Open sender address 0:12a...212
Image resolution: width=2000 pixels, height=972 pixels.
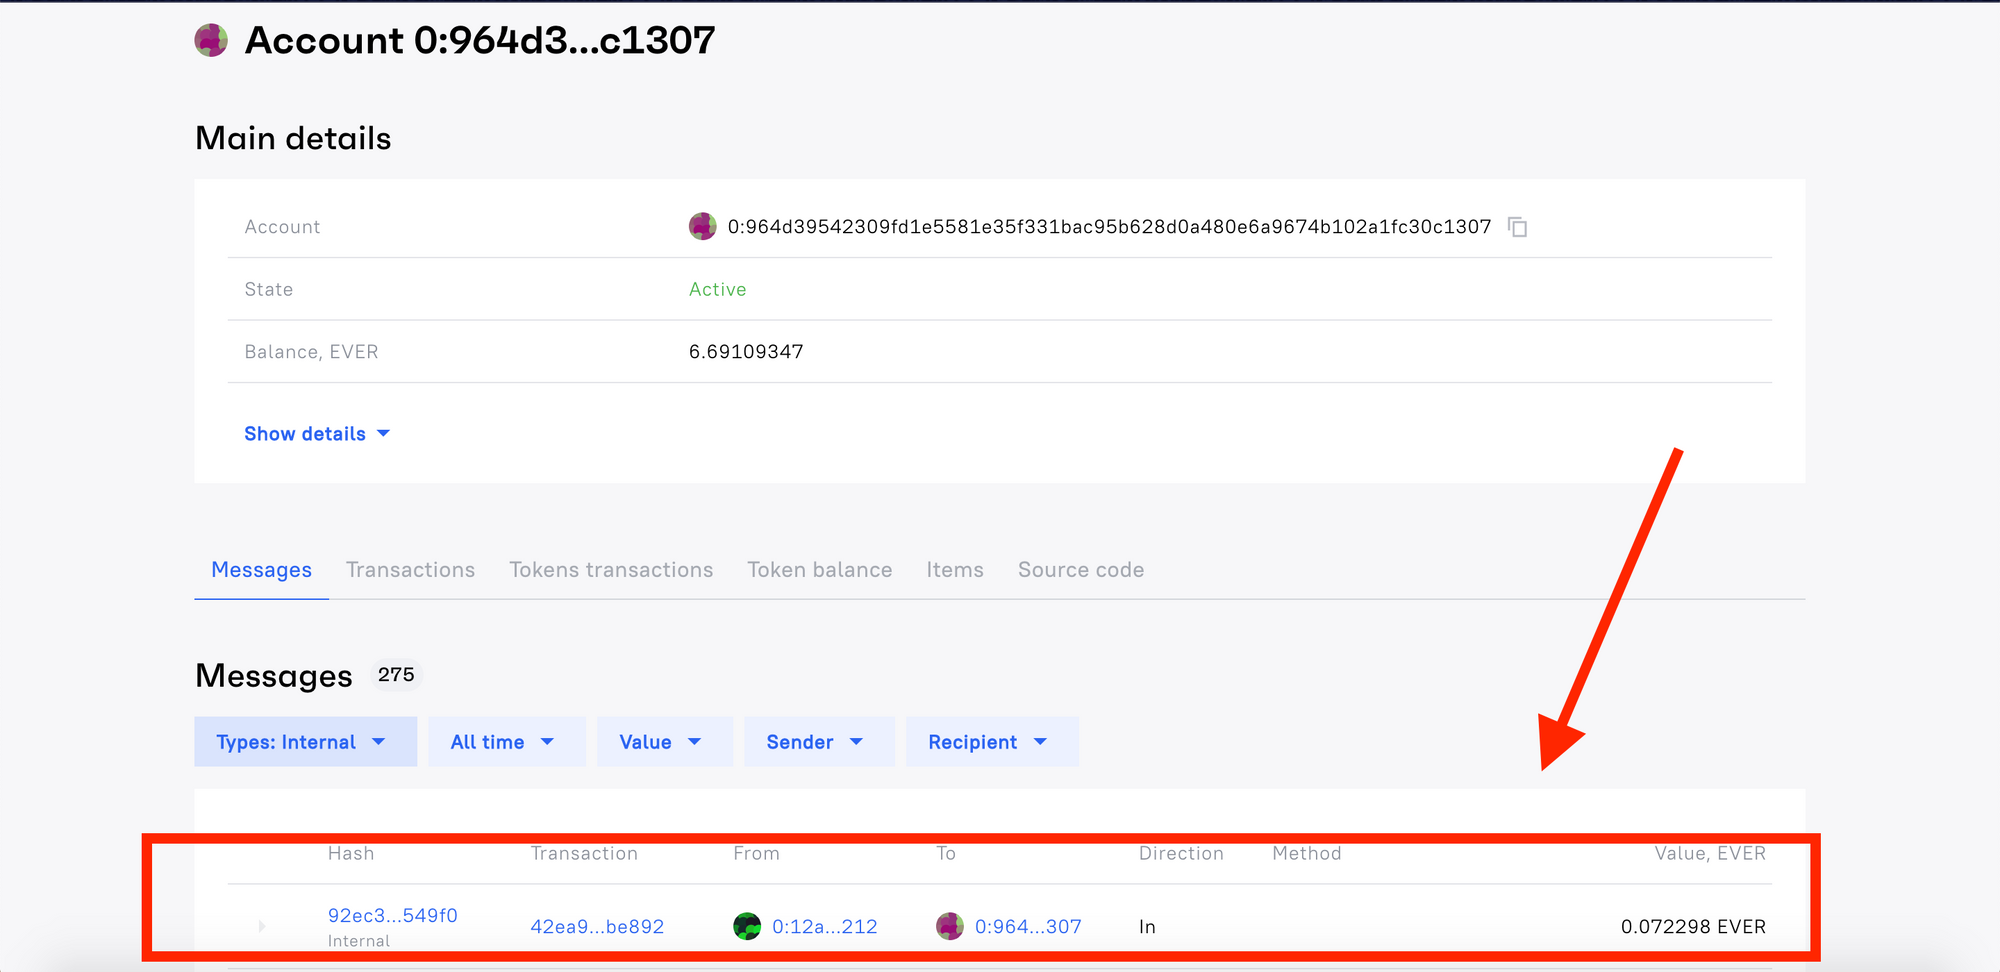point(825,927)
